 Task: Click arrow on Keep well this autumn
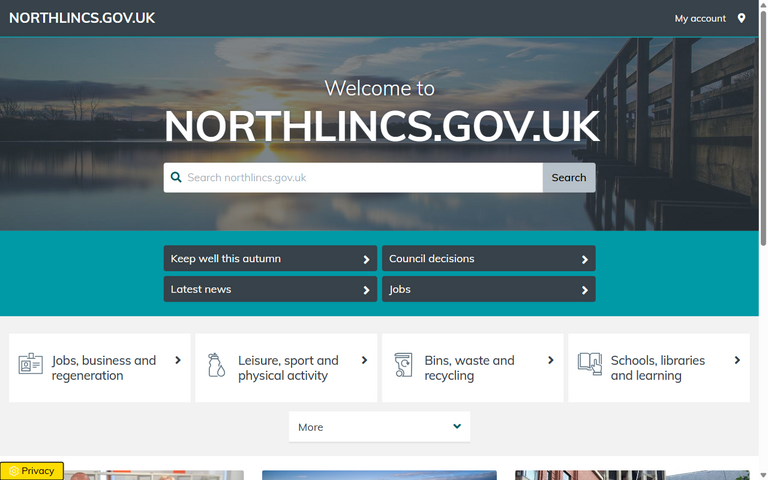tap(366, 259)
